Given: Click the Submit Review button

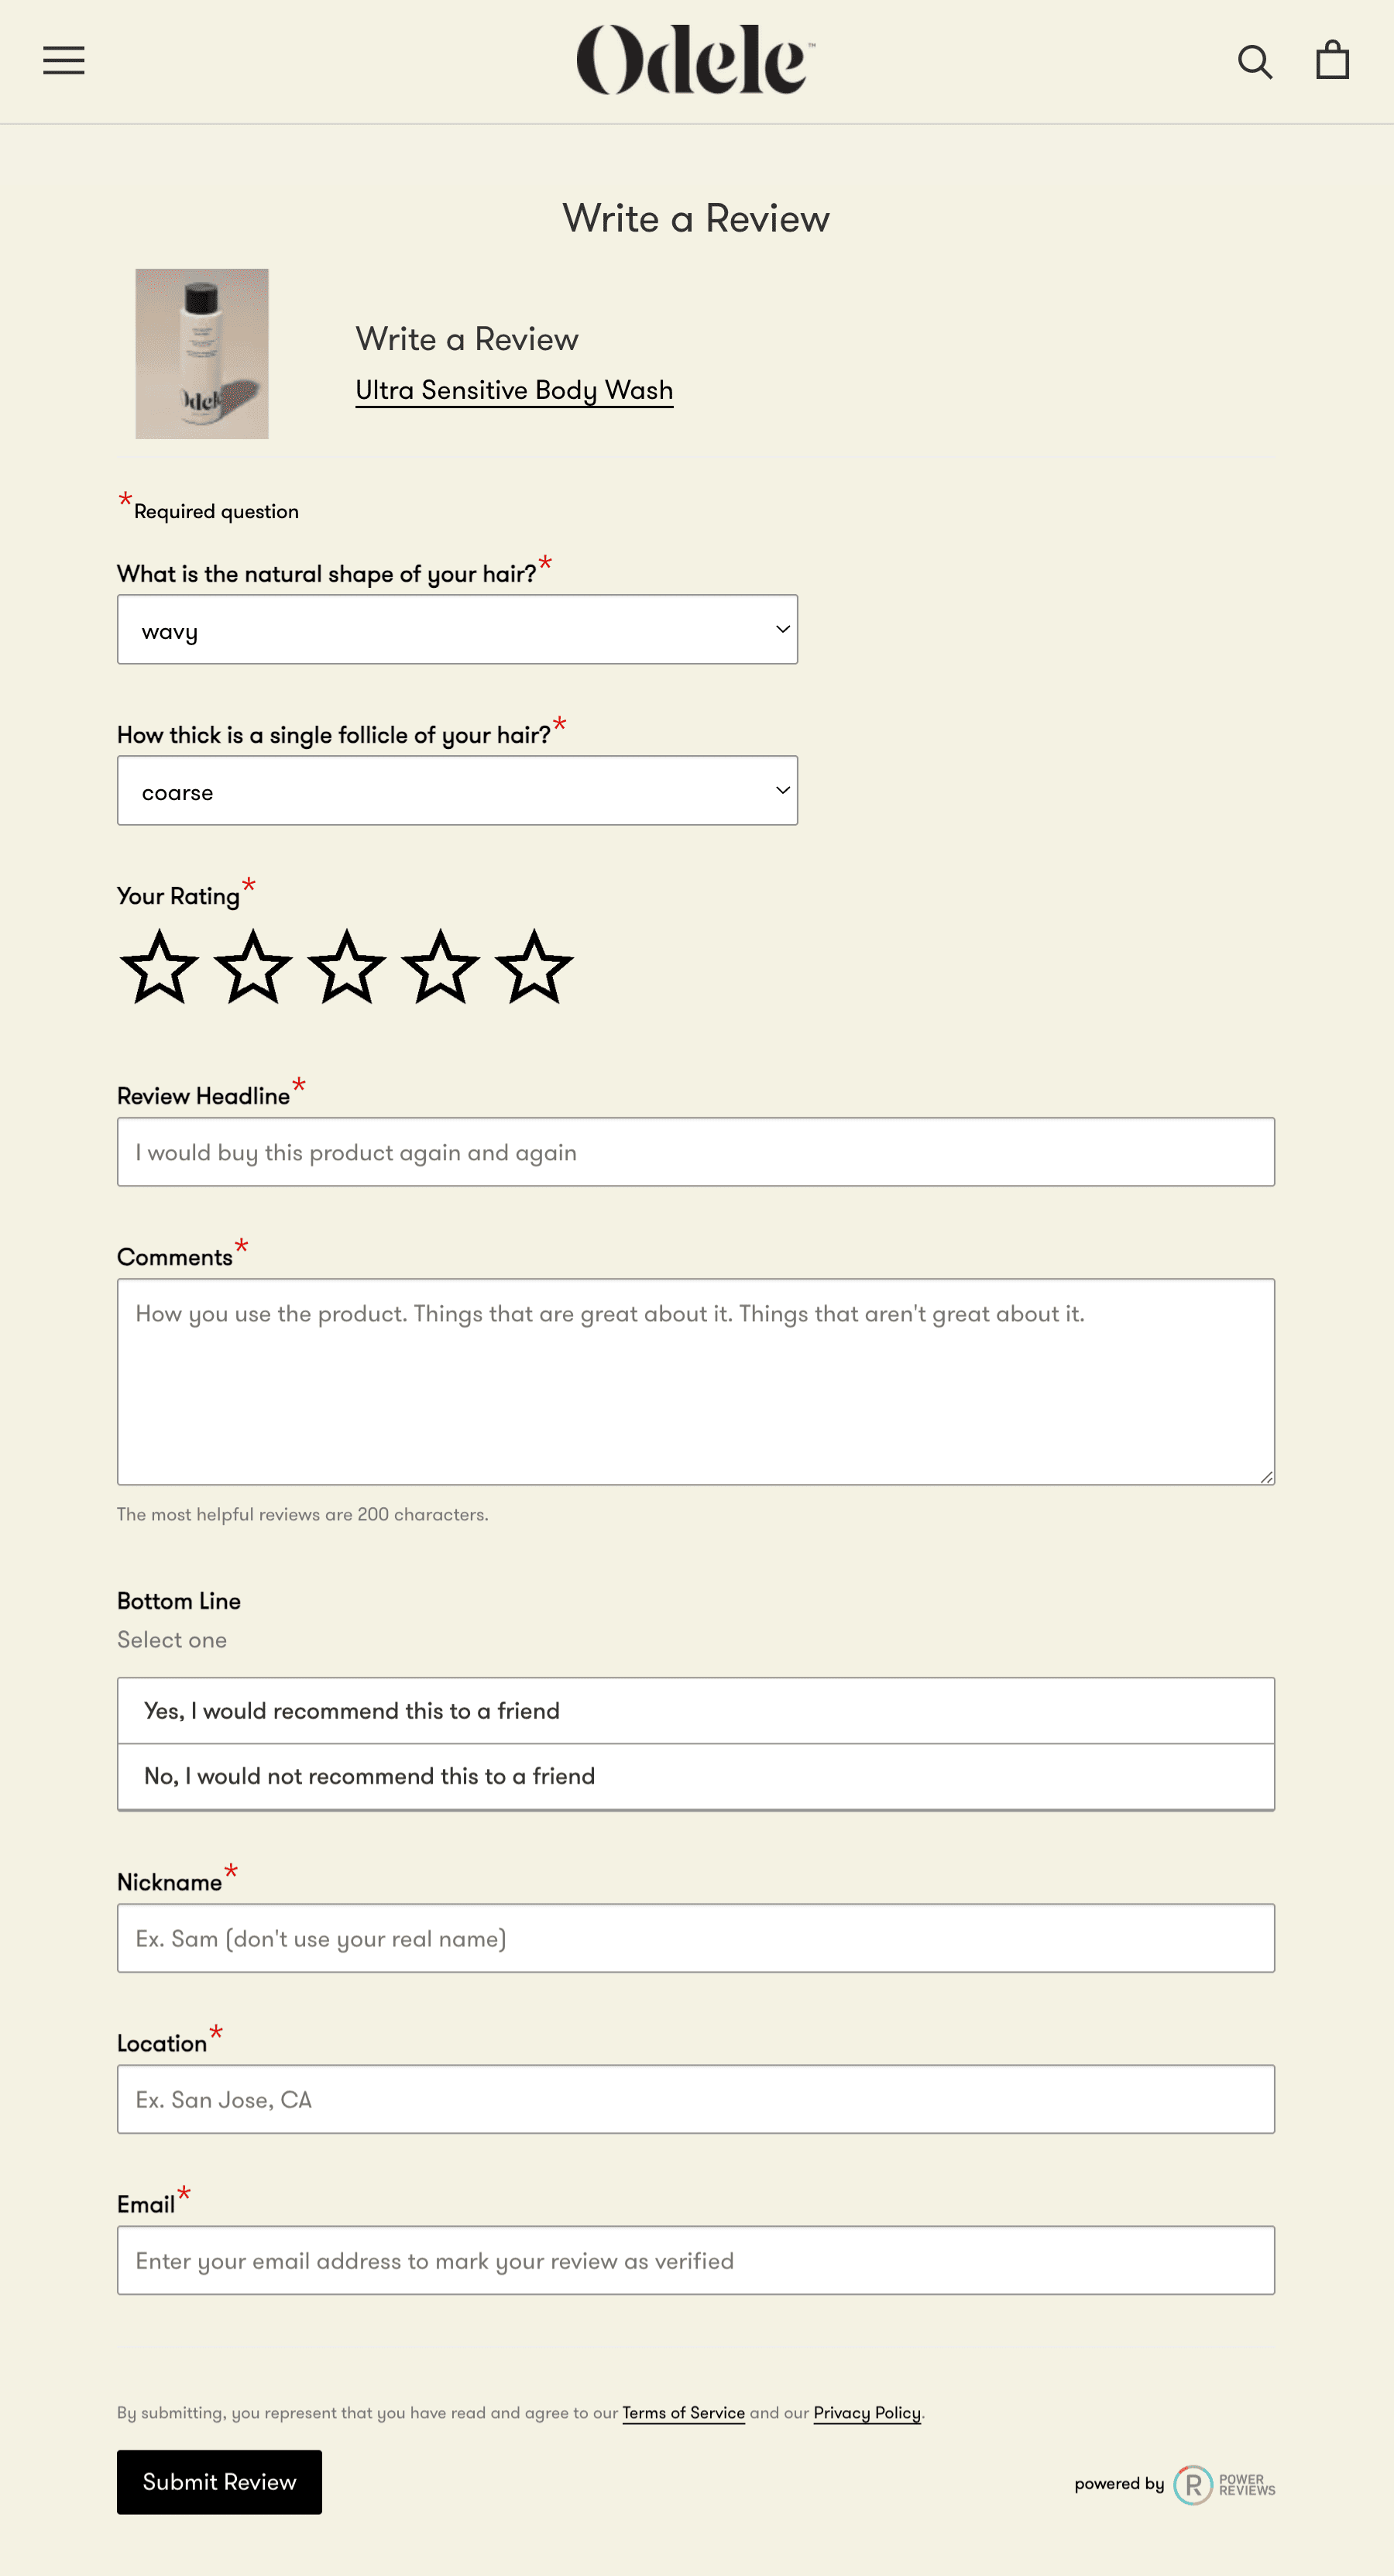Looking at the screenshot, I should 219,2481.
